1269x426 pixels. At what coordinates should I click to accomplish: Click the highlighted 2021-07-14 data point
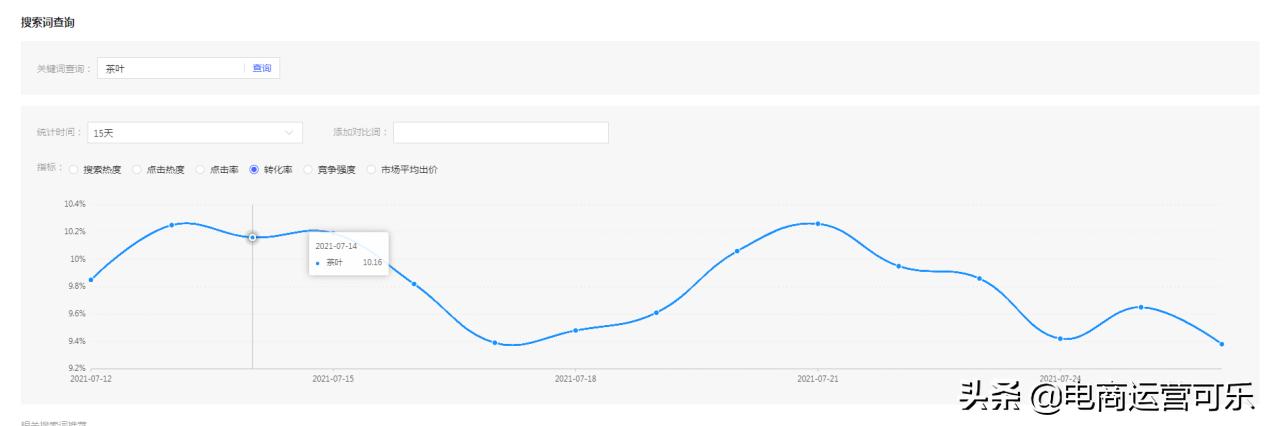click(252, 237)
